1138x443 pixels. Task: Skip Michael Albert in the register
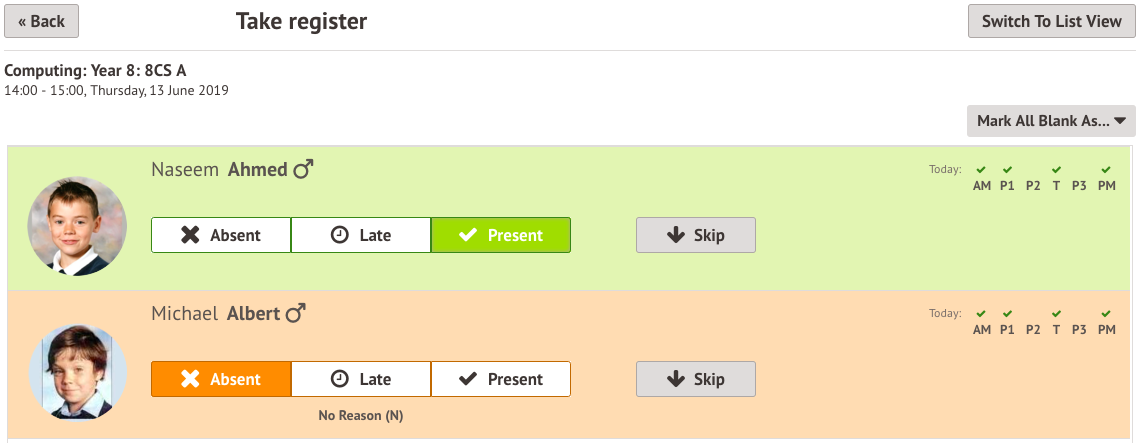coord(696,379)
